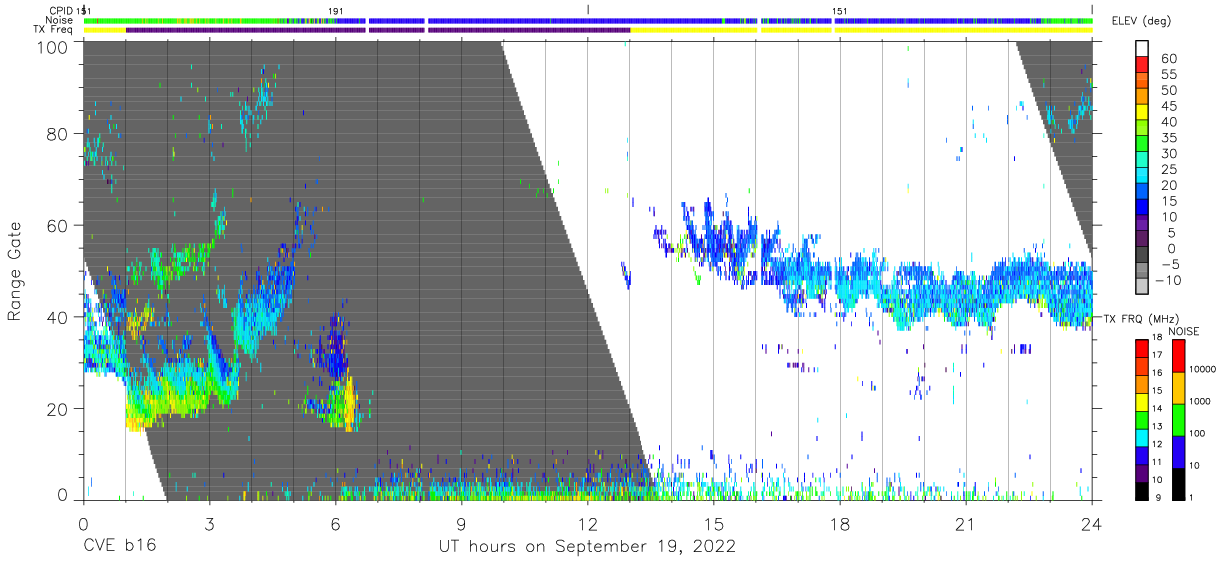The height and width of the screenshot is (567, 1228).
Task: Click the '10000' label beside the NOISE colorbar
Action: [x=1203, y=370]
